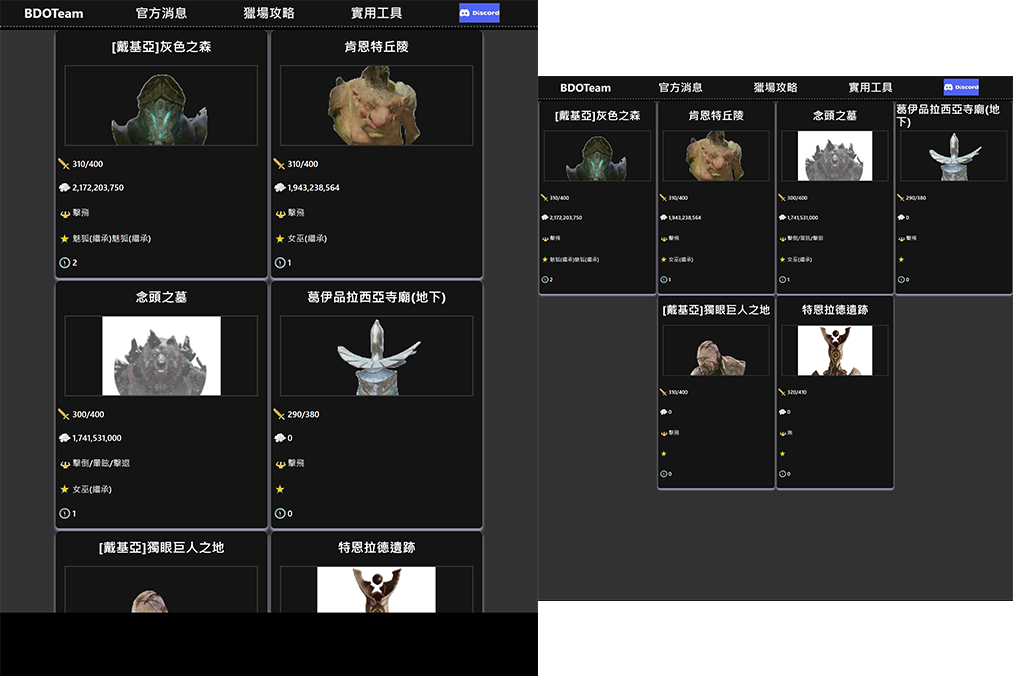Click the Discord button in the left page header
1013x676 pixels.
pyautogui.click(x=479, y=13)
